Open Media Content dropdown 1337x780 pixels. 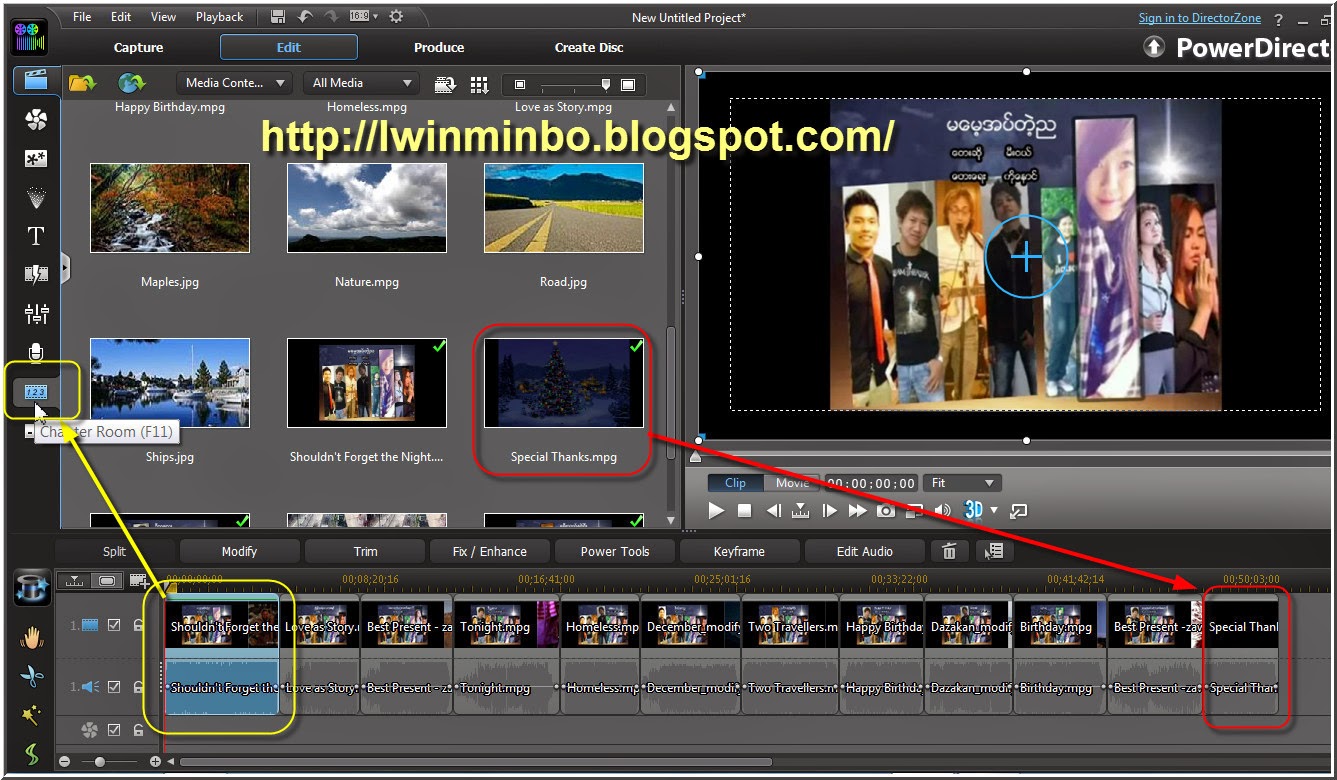[x=234, y=83]
